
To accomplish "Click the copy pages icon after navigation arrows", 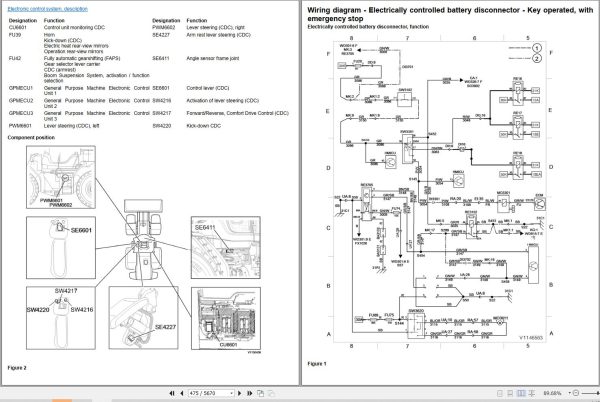I will click(x=261, y=393).
